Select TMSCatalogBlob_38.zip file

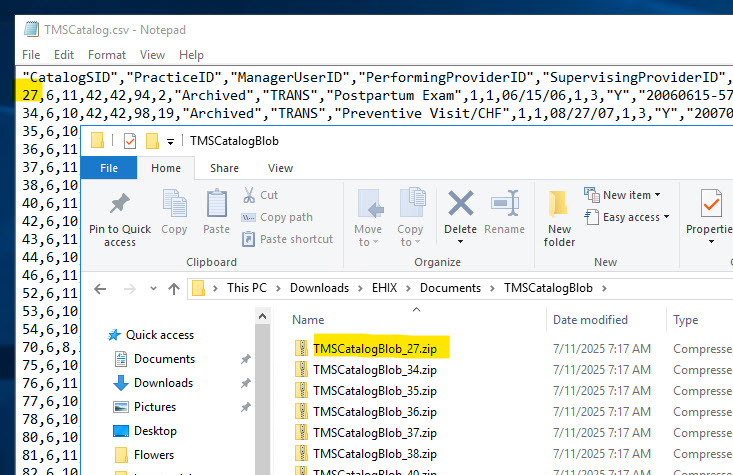(375, 454)
